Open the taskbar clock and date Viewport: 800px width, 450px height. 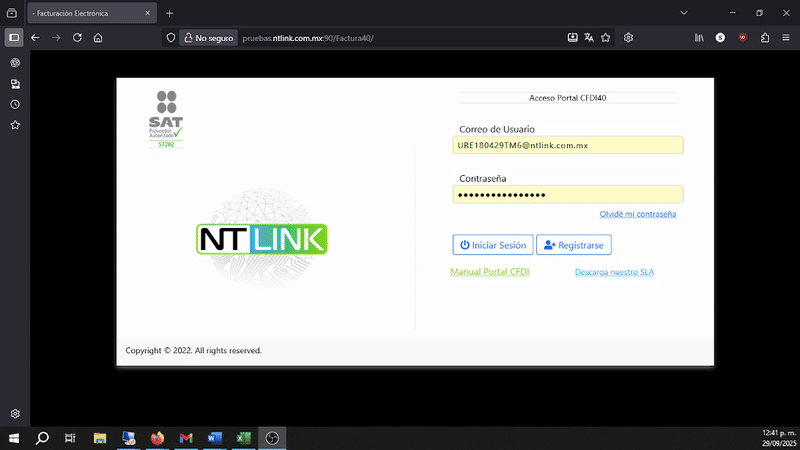pos(779,438)
